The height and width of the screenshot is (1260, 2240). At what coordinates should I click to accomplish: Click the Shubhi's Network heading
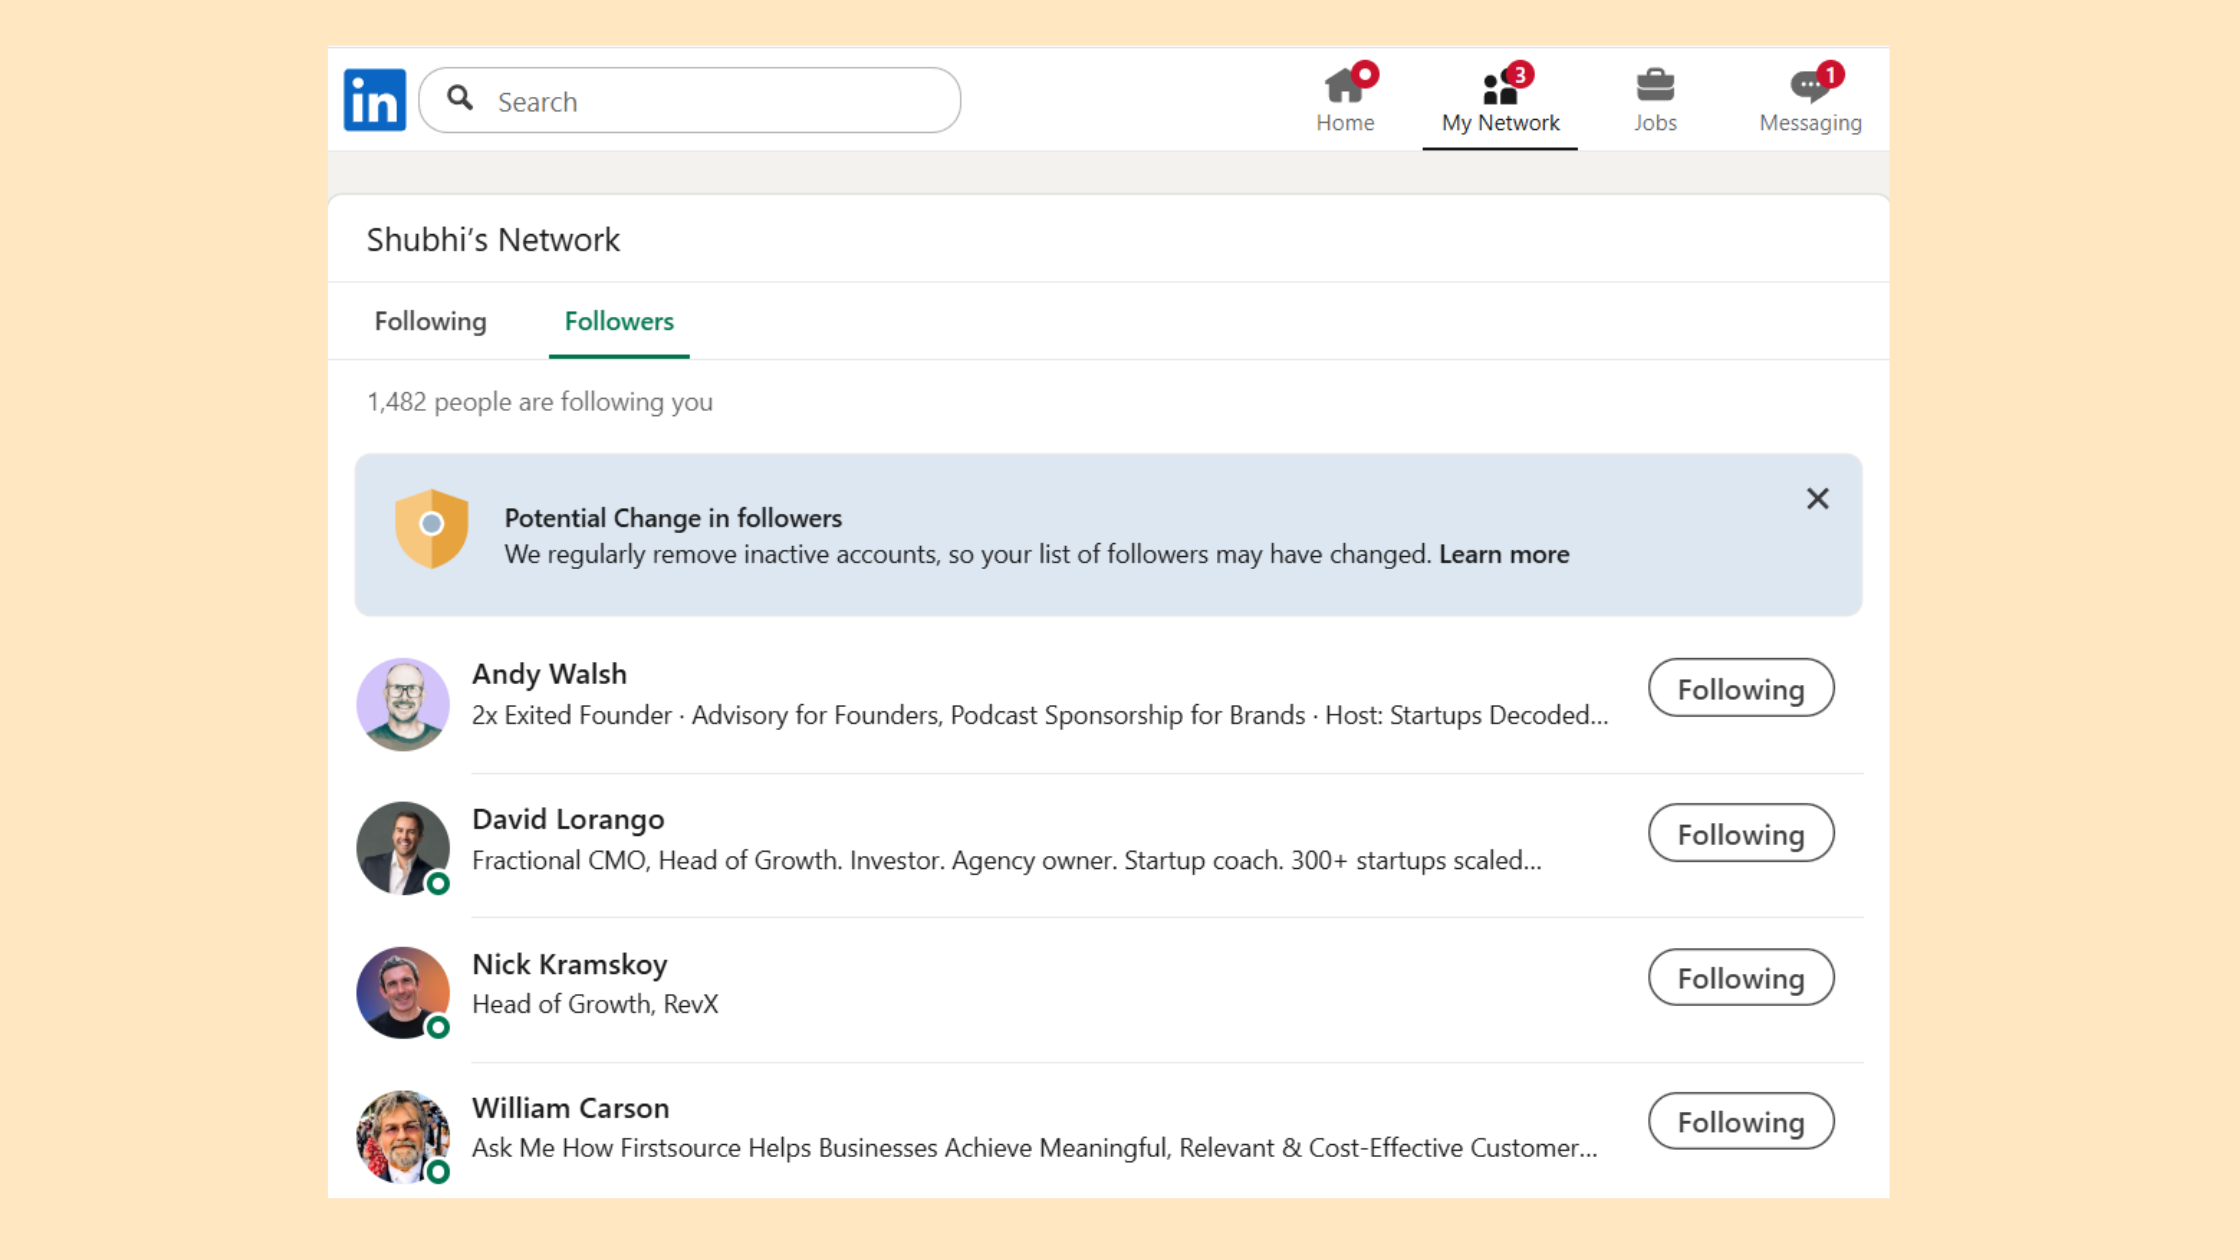pyautogui.click(x=493, y=240)
